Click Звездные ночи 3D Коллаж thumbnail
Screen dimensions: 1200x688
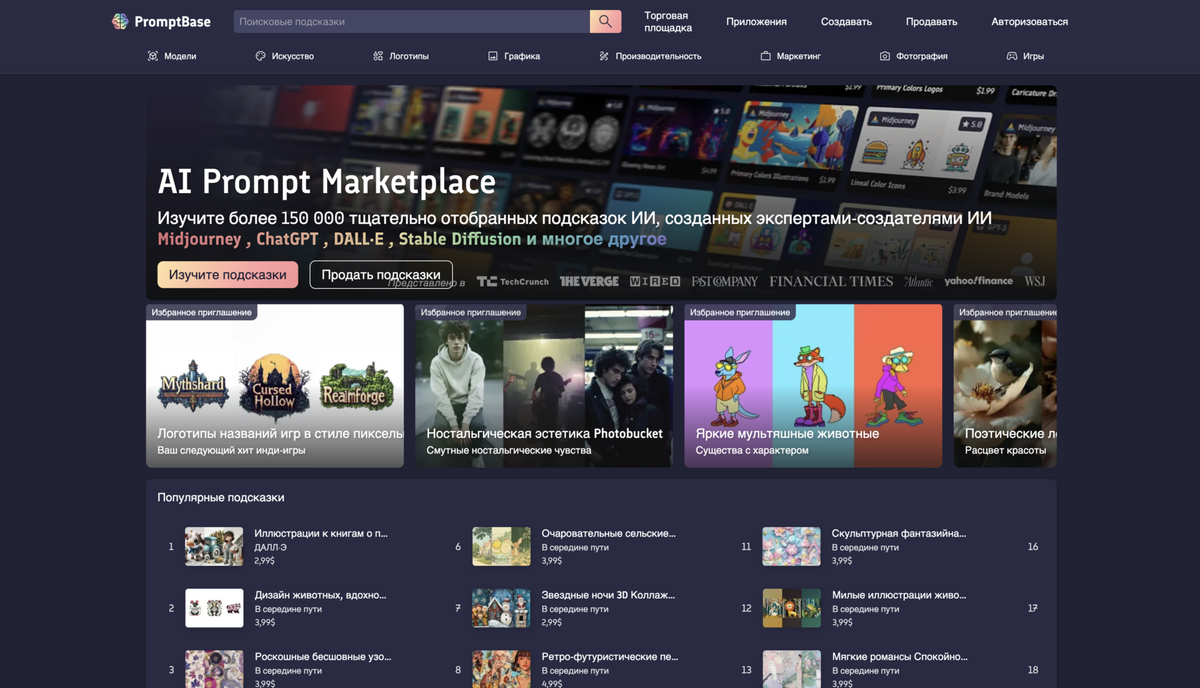point(501,608)
